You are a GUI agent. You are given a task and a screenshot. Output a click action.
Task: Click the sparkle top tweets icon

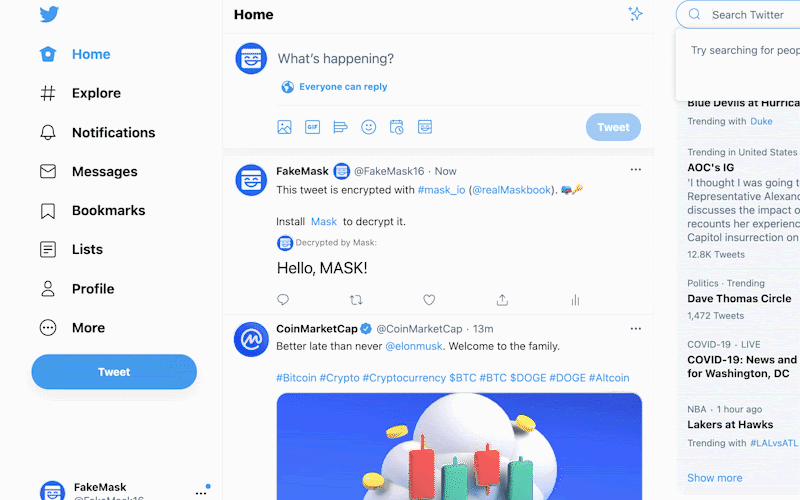tap(635, 14)
